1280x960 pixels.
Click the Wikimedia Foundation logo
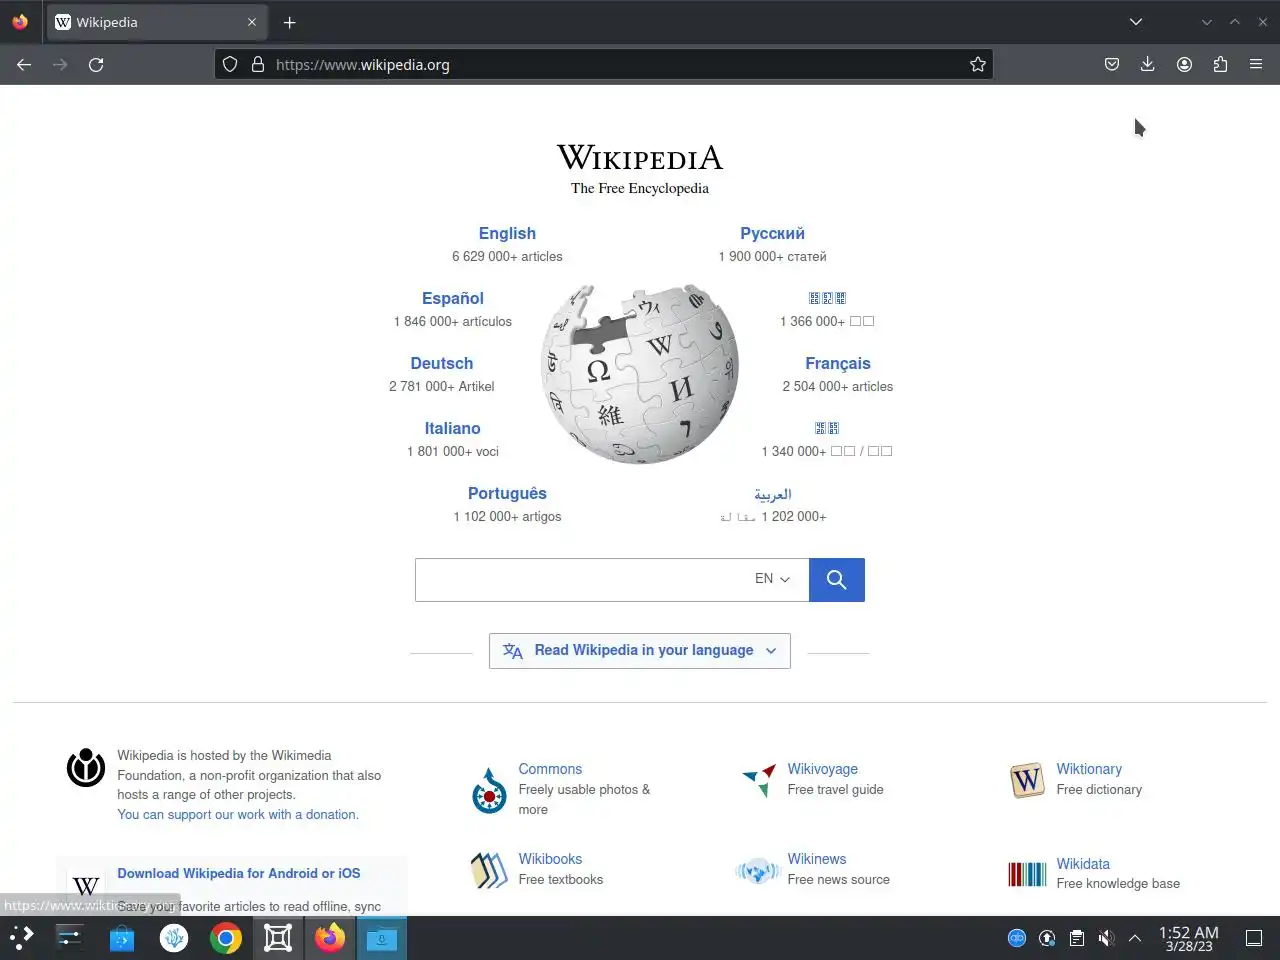tap(86, 768)
